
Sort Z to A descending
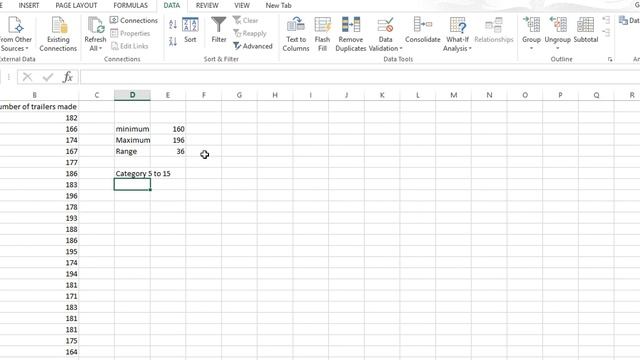point(173,41)
